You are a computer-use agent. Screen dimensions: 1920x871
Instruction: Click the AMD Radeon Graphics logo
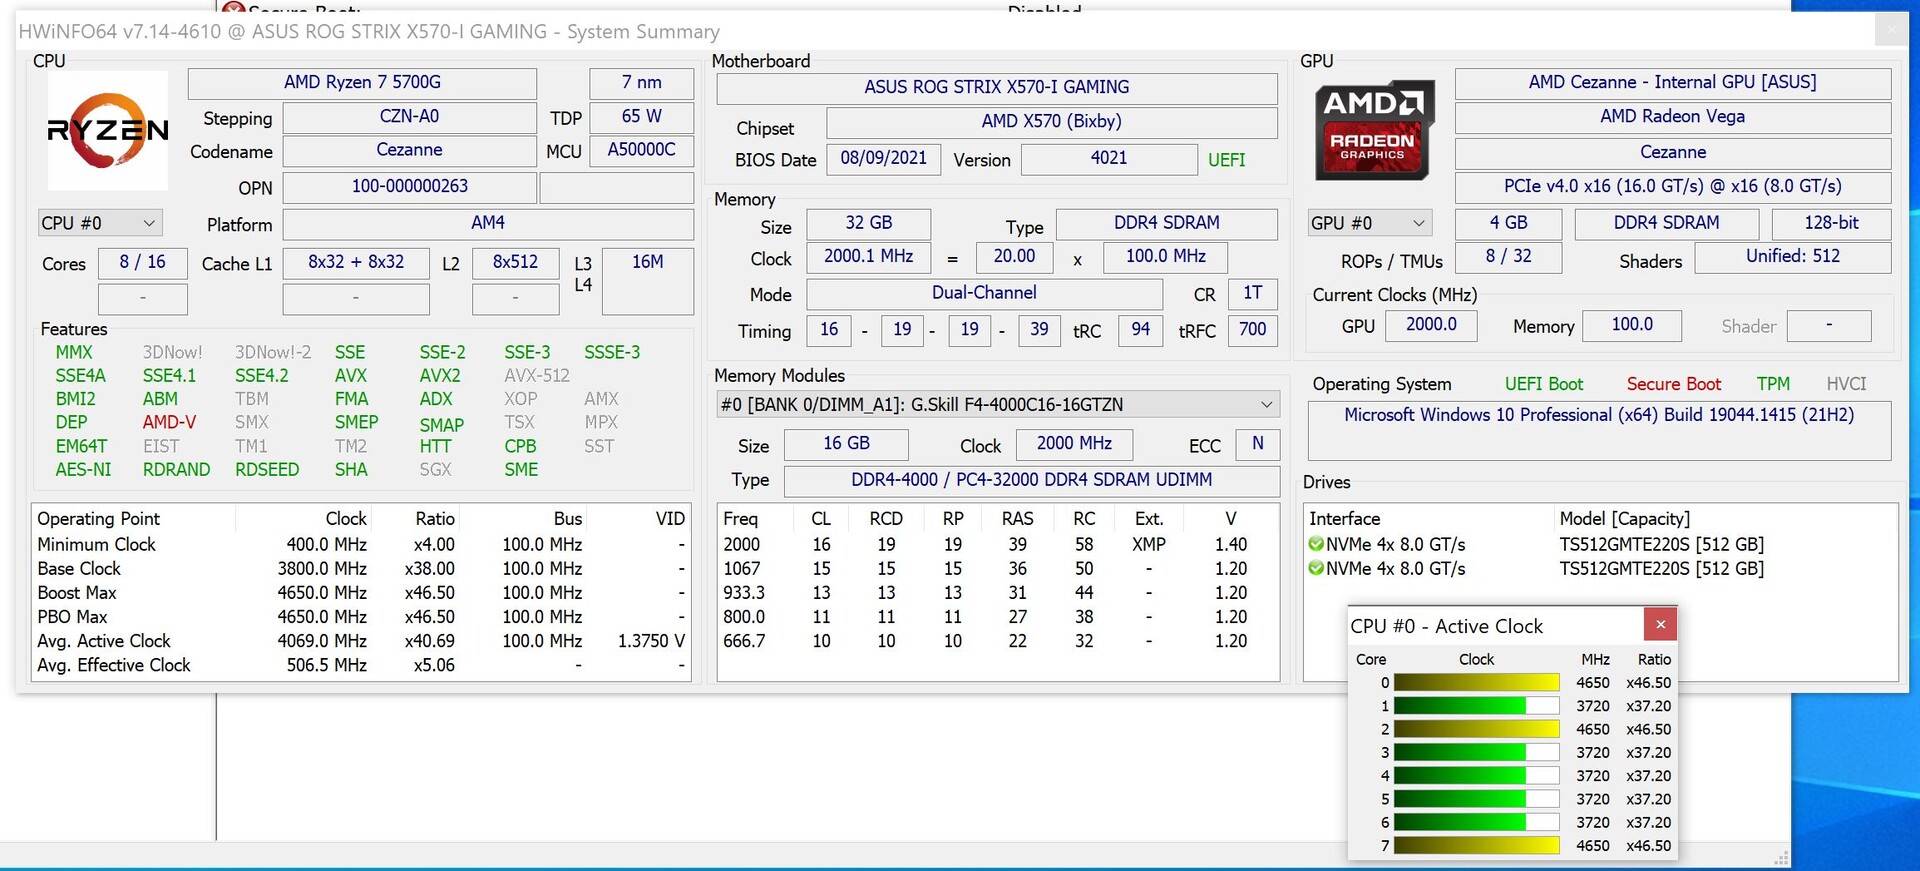pyautogui.click(x=1374, y=131)
